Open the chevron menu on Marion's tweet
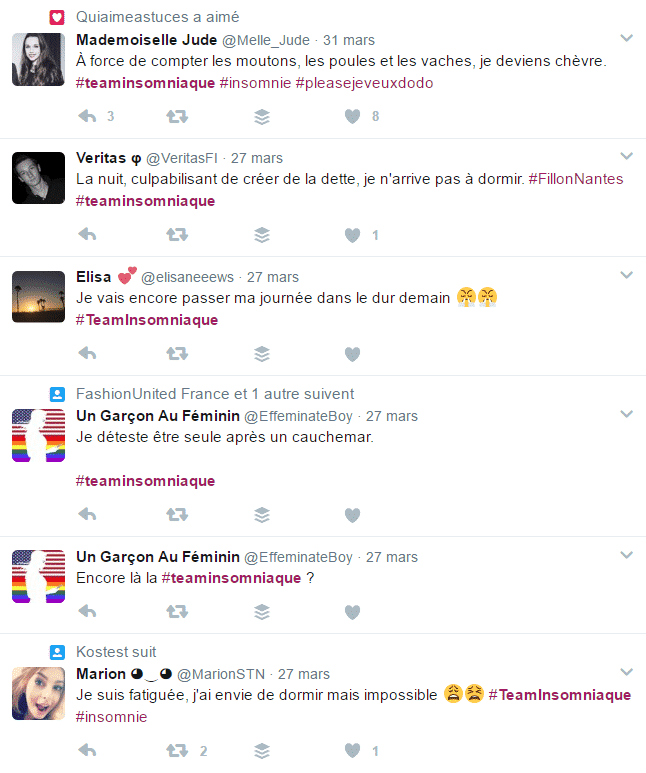The width and height of the screenshot is (646, 773). [x=626, y=672]
